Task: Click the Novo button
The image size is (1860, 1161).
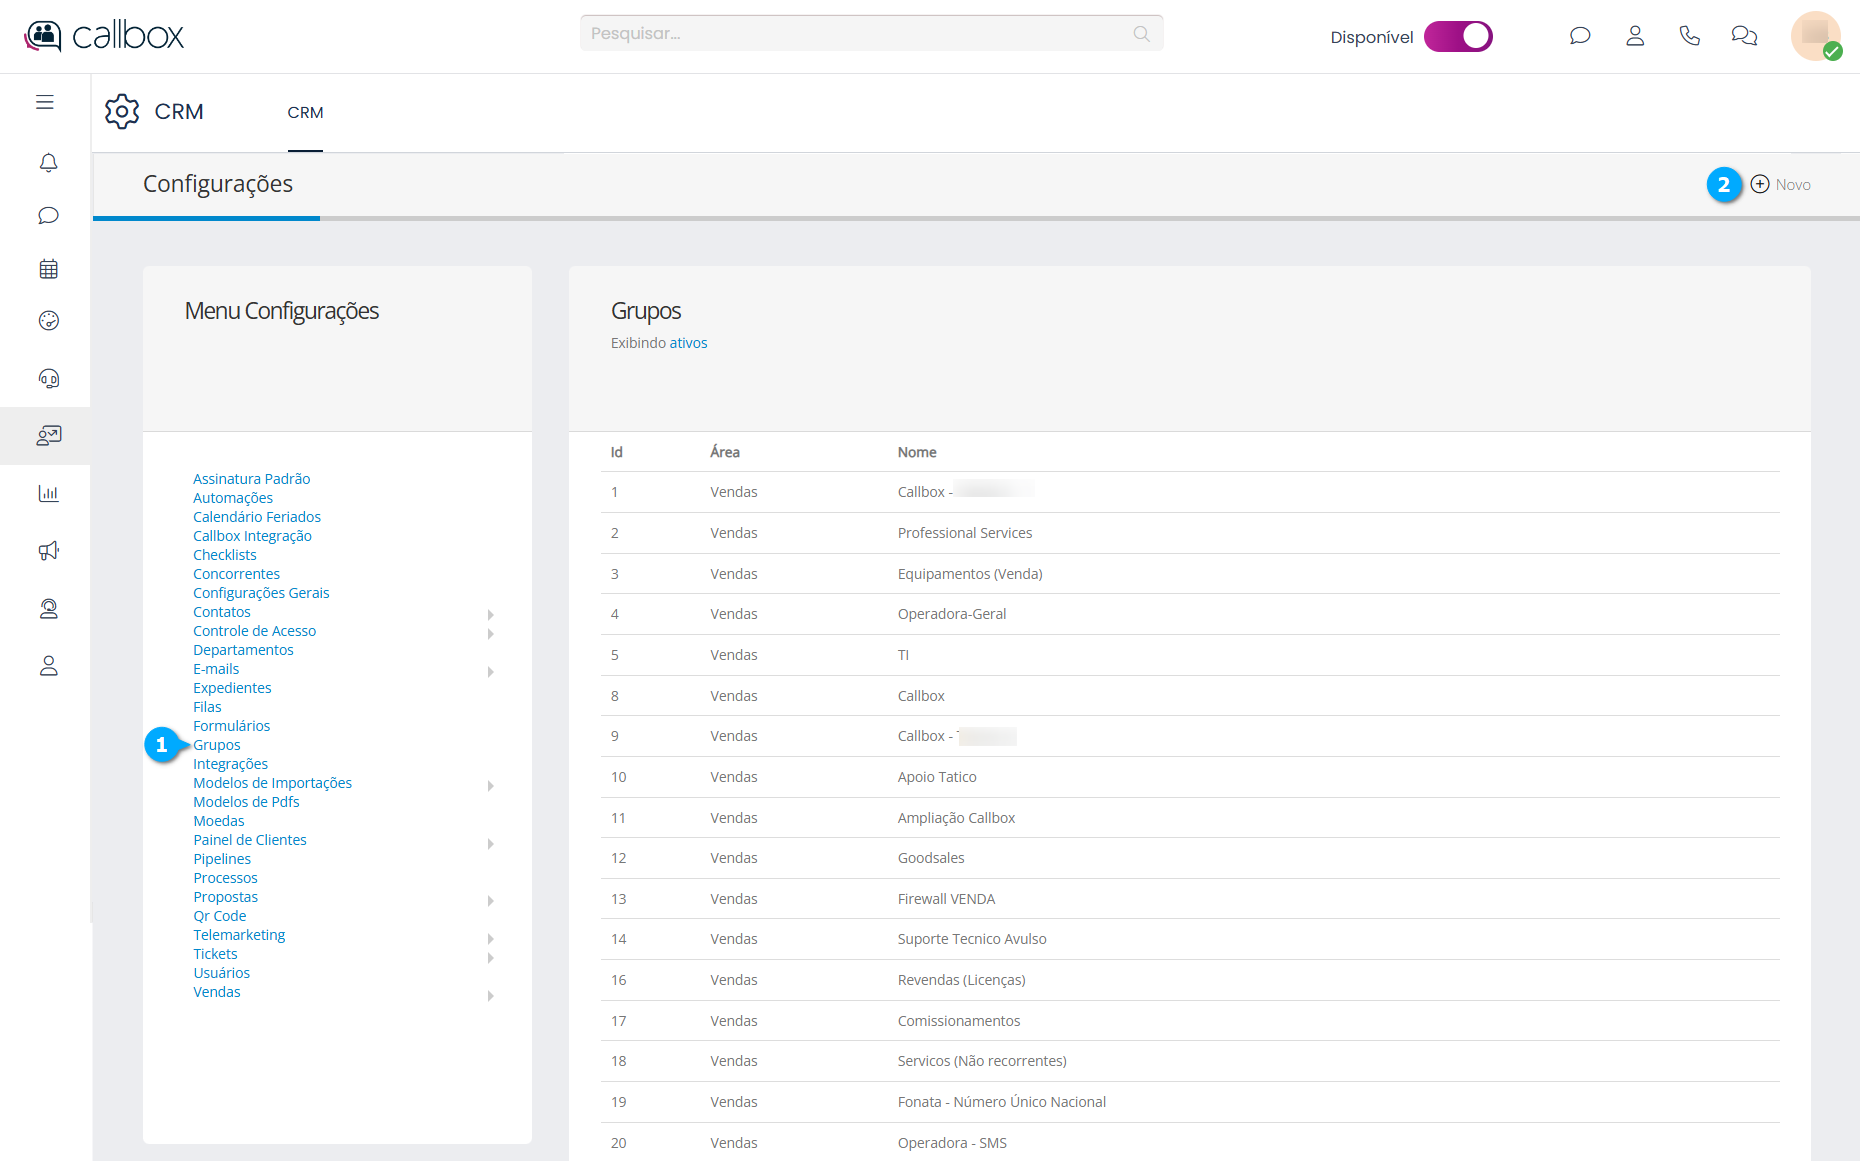Action: click(x=1781, y=185)
